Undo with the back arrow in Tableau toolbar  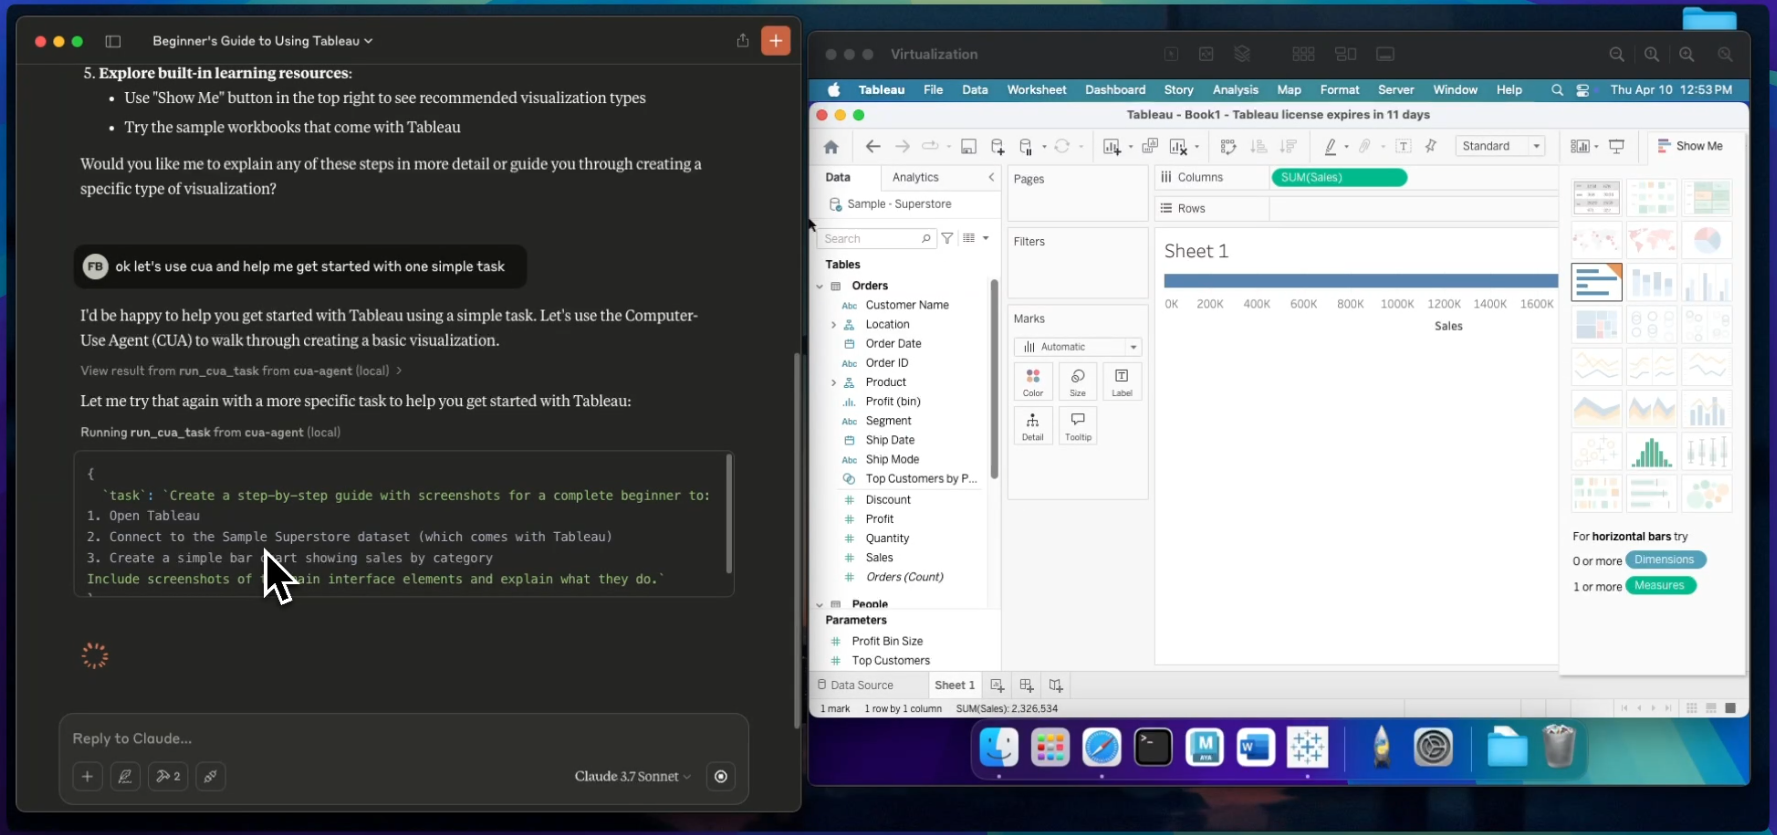pos(873,147)
